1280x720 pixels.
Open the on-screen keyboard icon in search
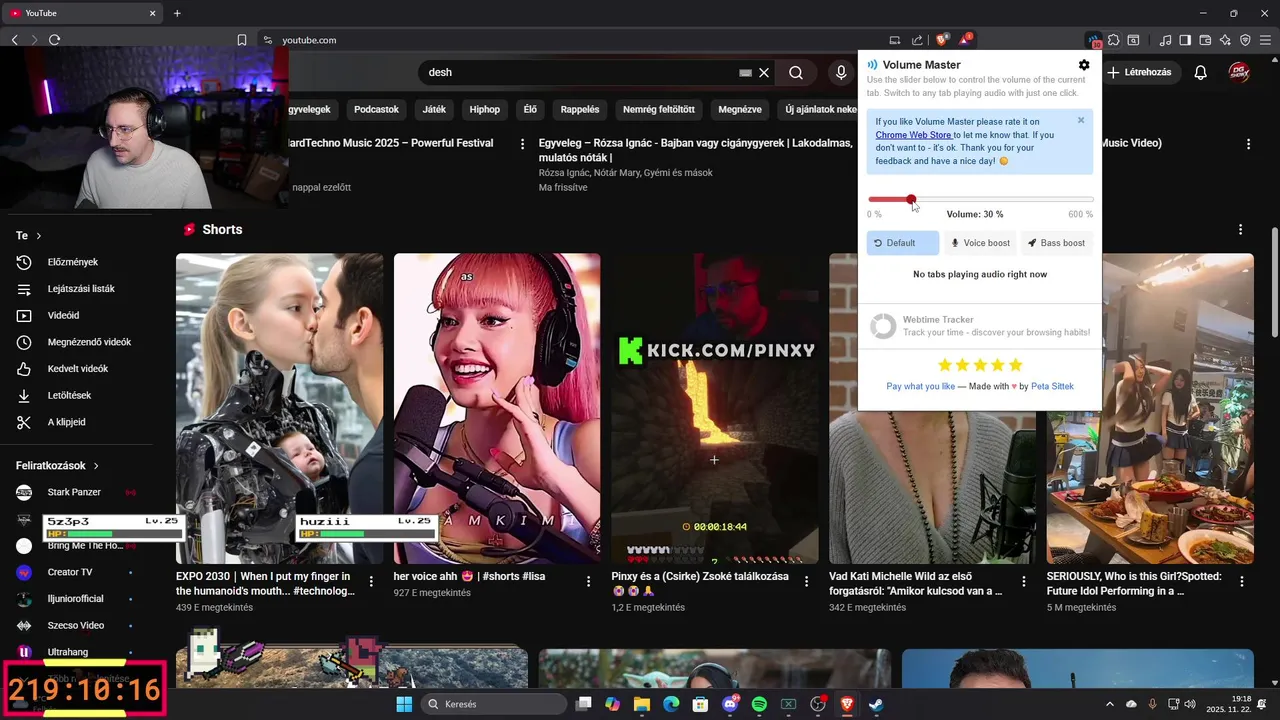coord(745,72)
